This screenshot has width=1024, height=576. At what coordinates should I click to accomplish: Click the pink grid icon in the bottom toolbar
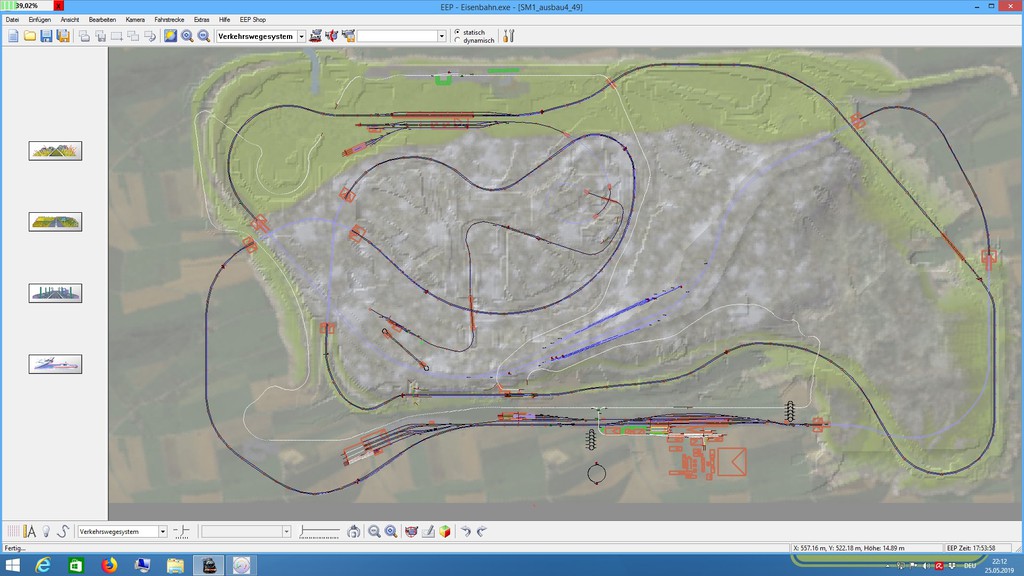(x=13, y=532)
